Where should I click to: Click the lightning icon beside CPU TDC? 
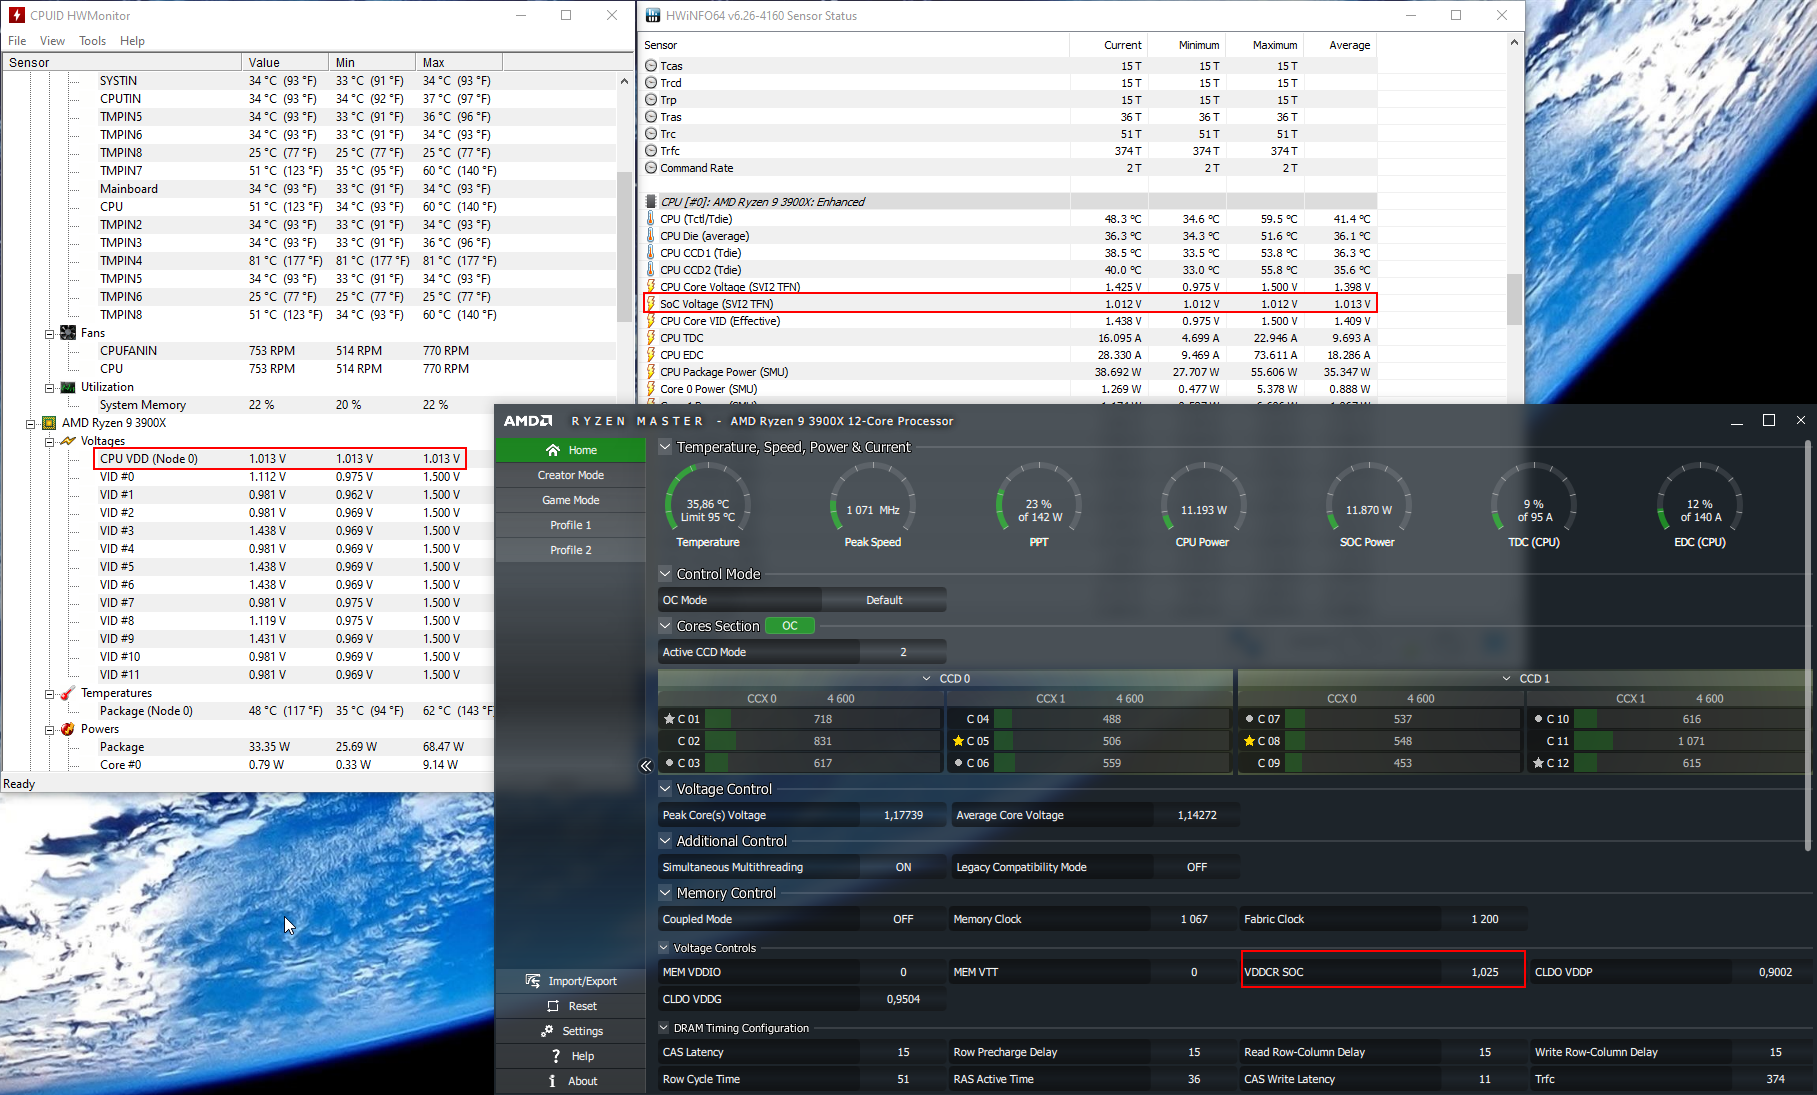point(651,338)
